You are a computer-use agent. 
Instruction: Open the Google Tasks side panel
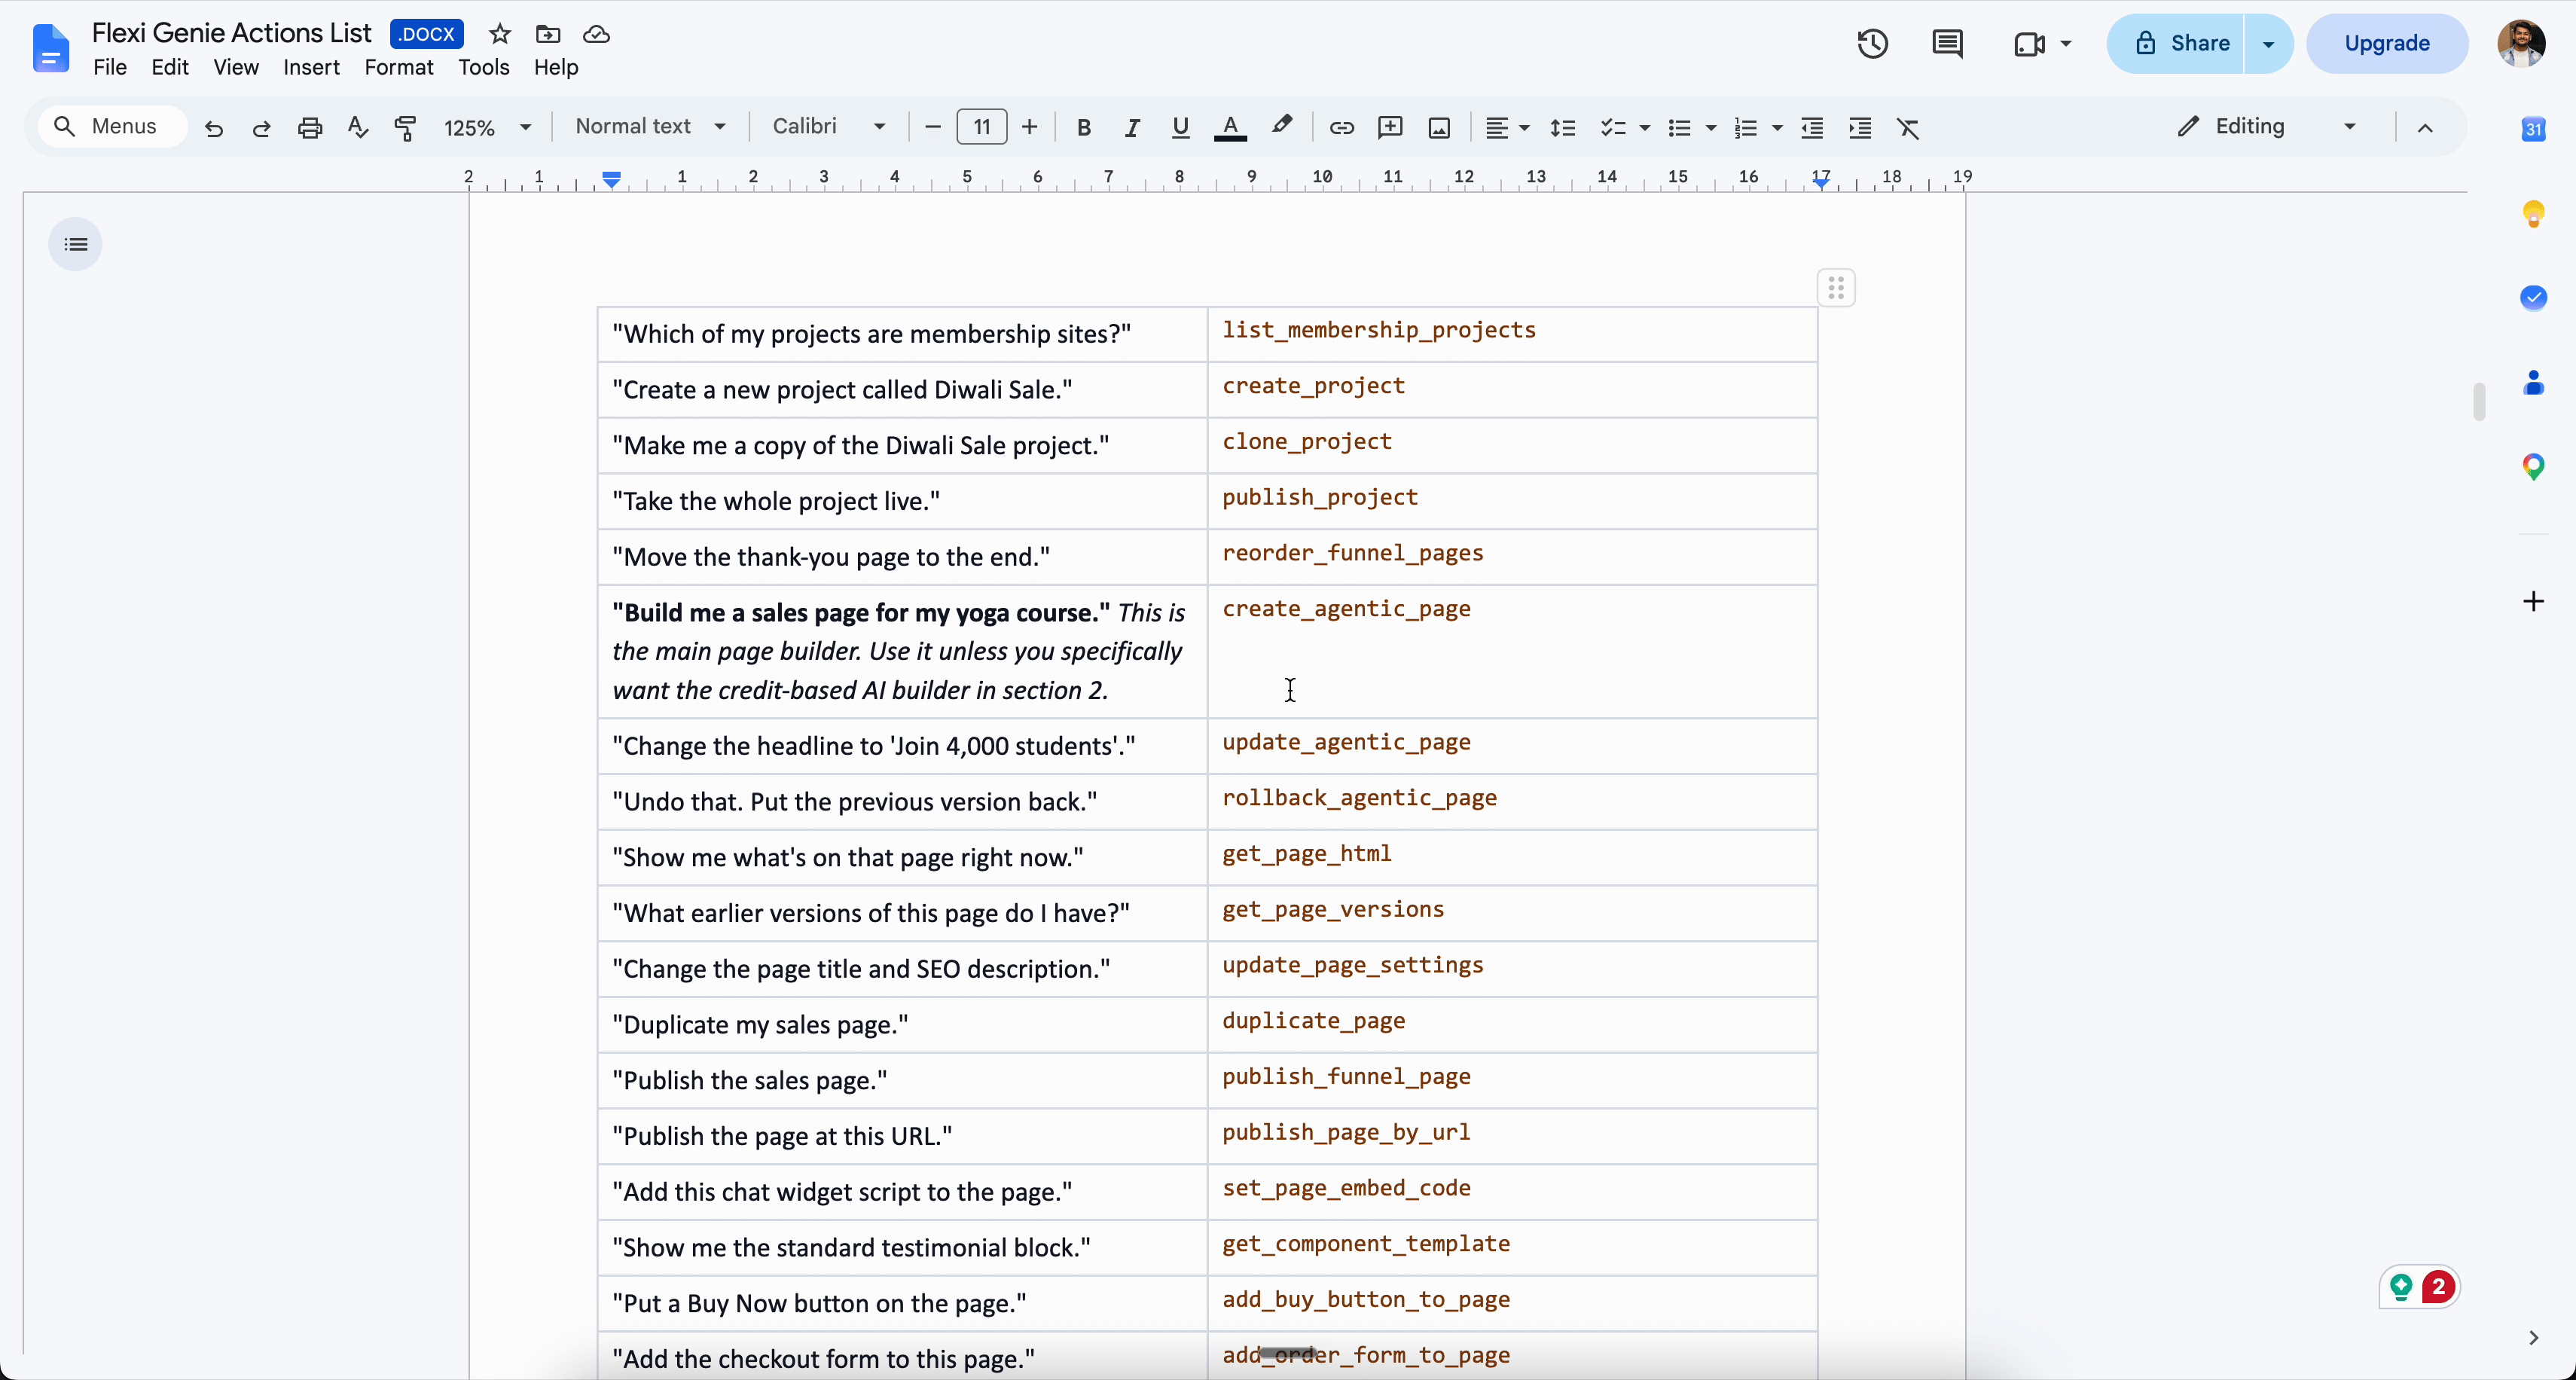[x=2533, y=298]
